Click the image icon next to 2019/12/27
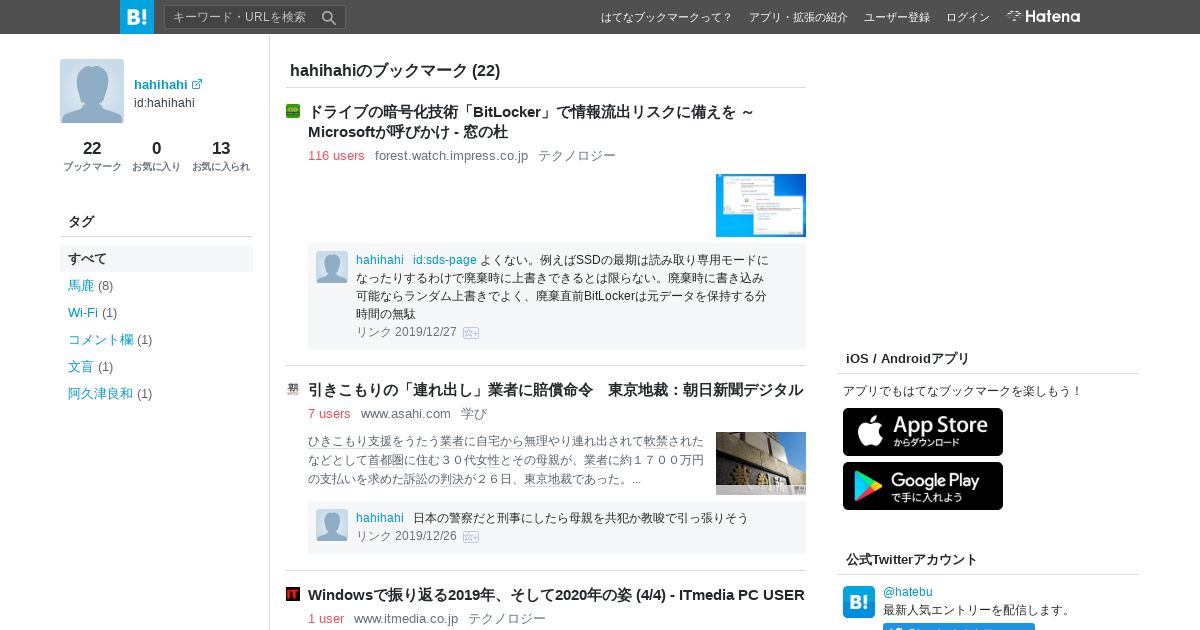 (x=471, y=333)
